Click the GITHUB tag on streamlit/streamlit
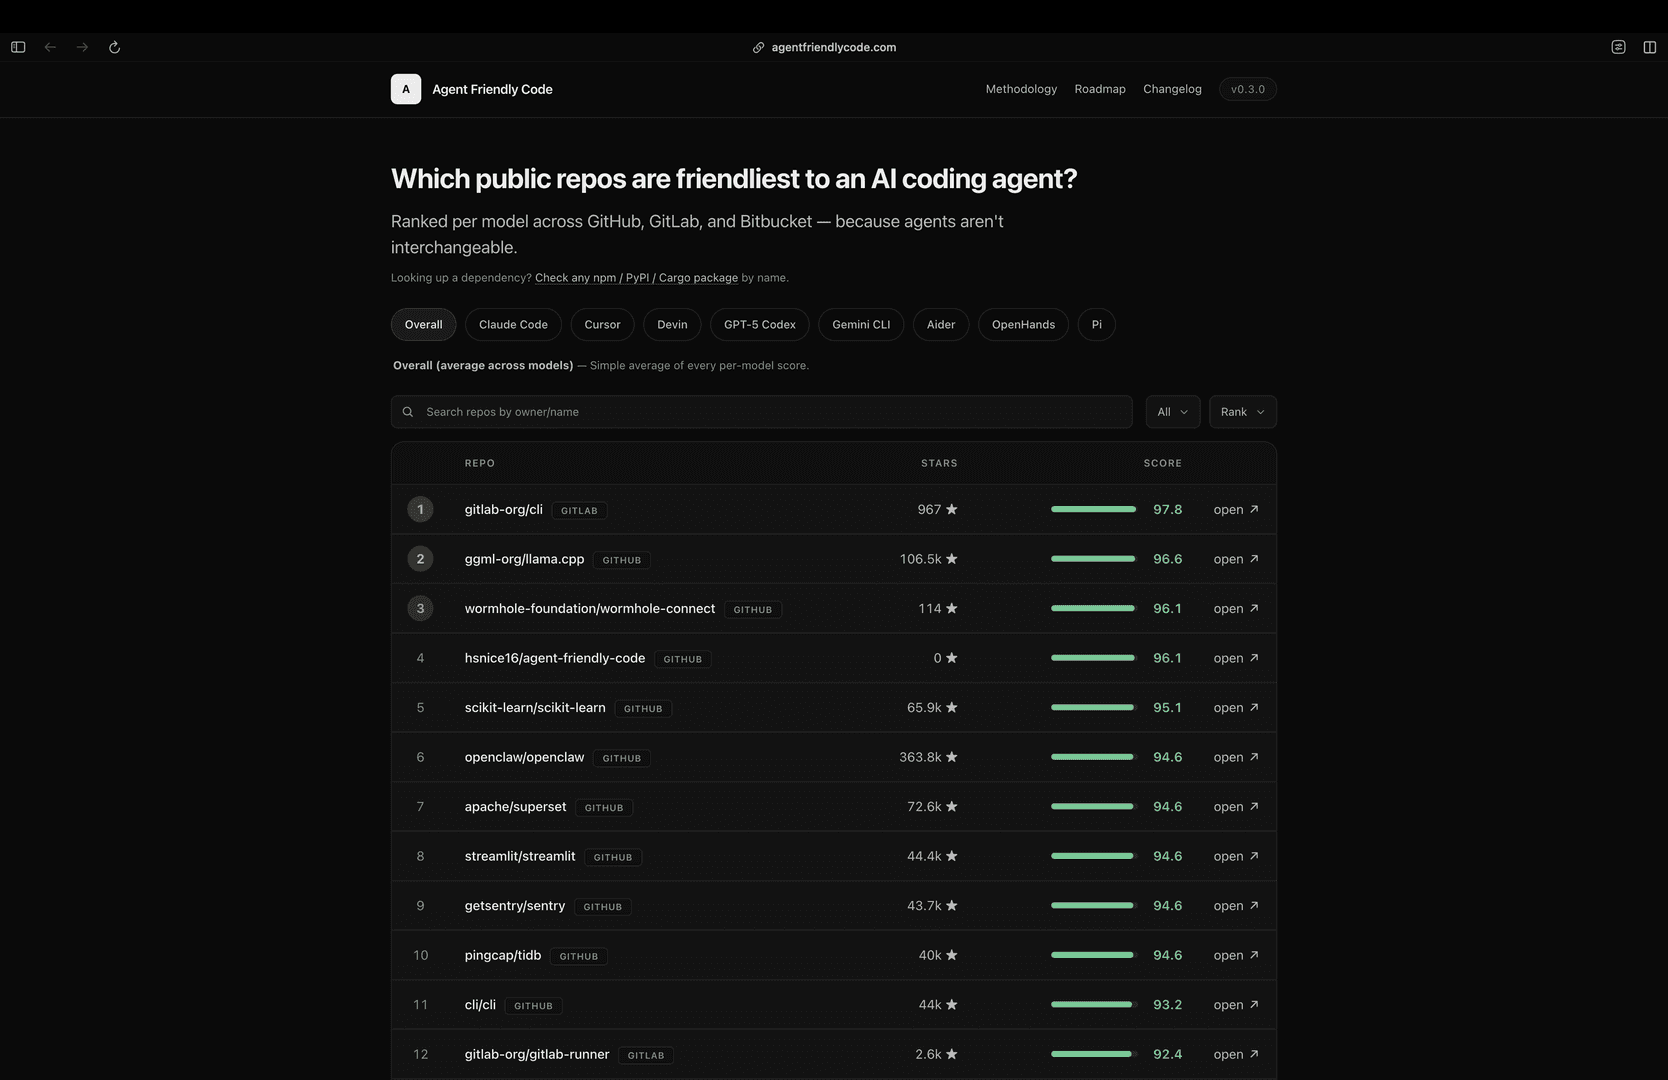1668x1080 pixels. click(613, 857)
